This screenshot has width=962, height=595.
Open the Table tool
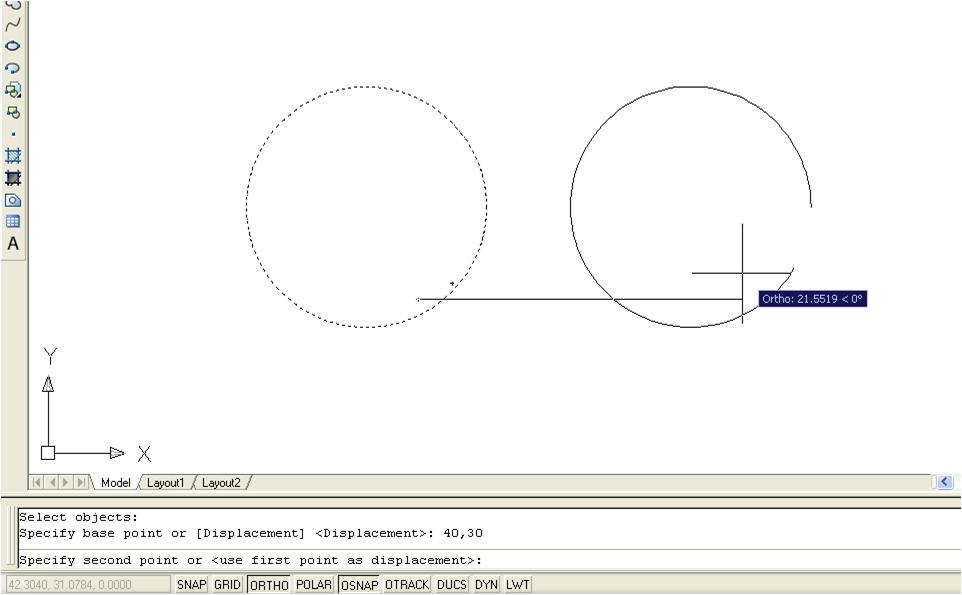pyautogui.click(x=13, y=221)
